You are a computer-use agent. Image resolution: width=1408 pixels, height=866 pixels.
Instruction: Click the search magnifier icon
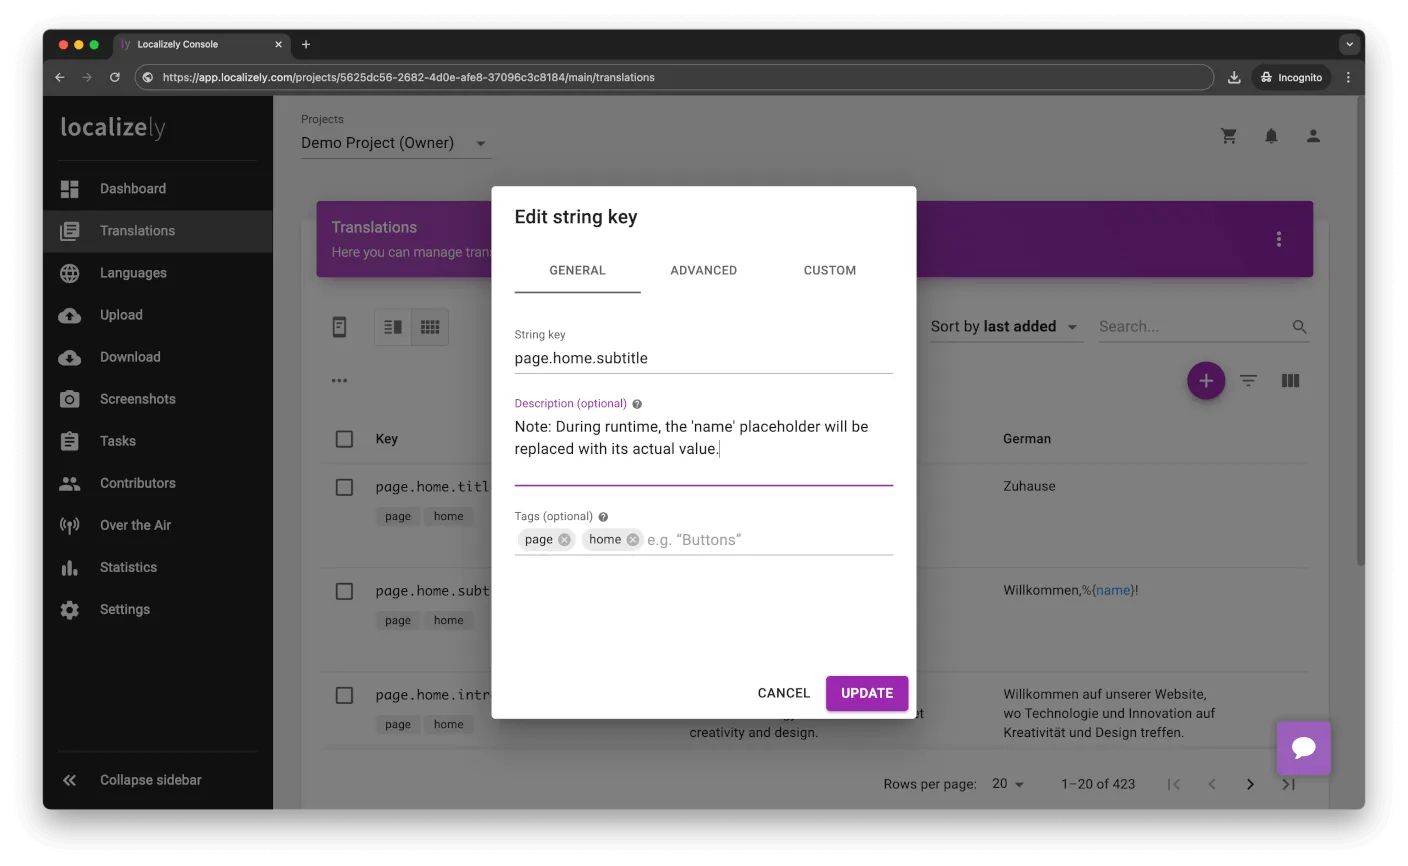pos(1299,327)
